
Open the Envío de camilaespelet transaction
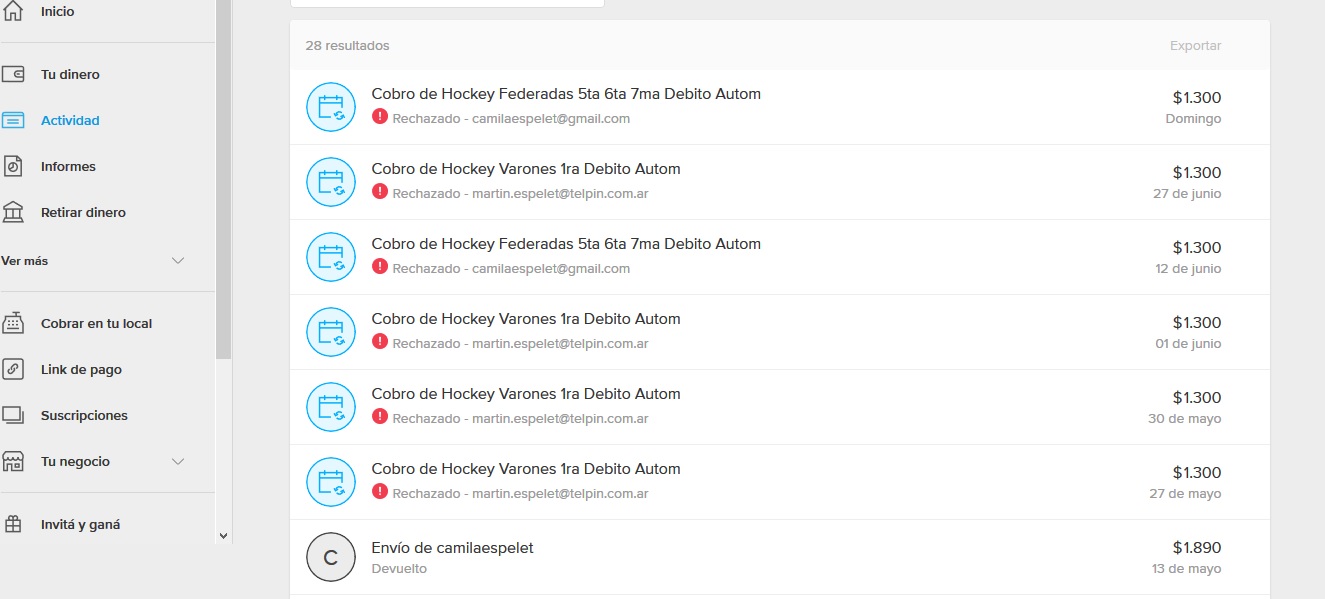[x=452, y=548]
